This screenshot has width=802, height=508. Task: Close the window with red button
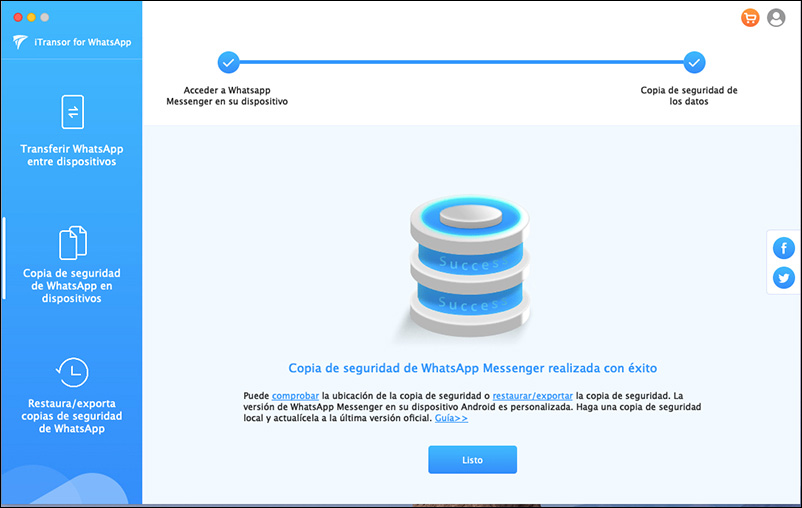[18, 17]
